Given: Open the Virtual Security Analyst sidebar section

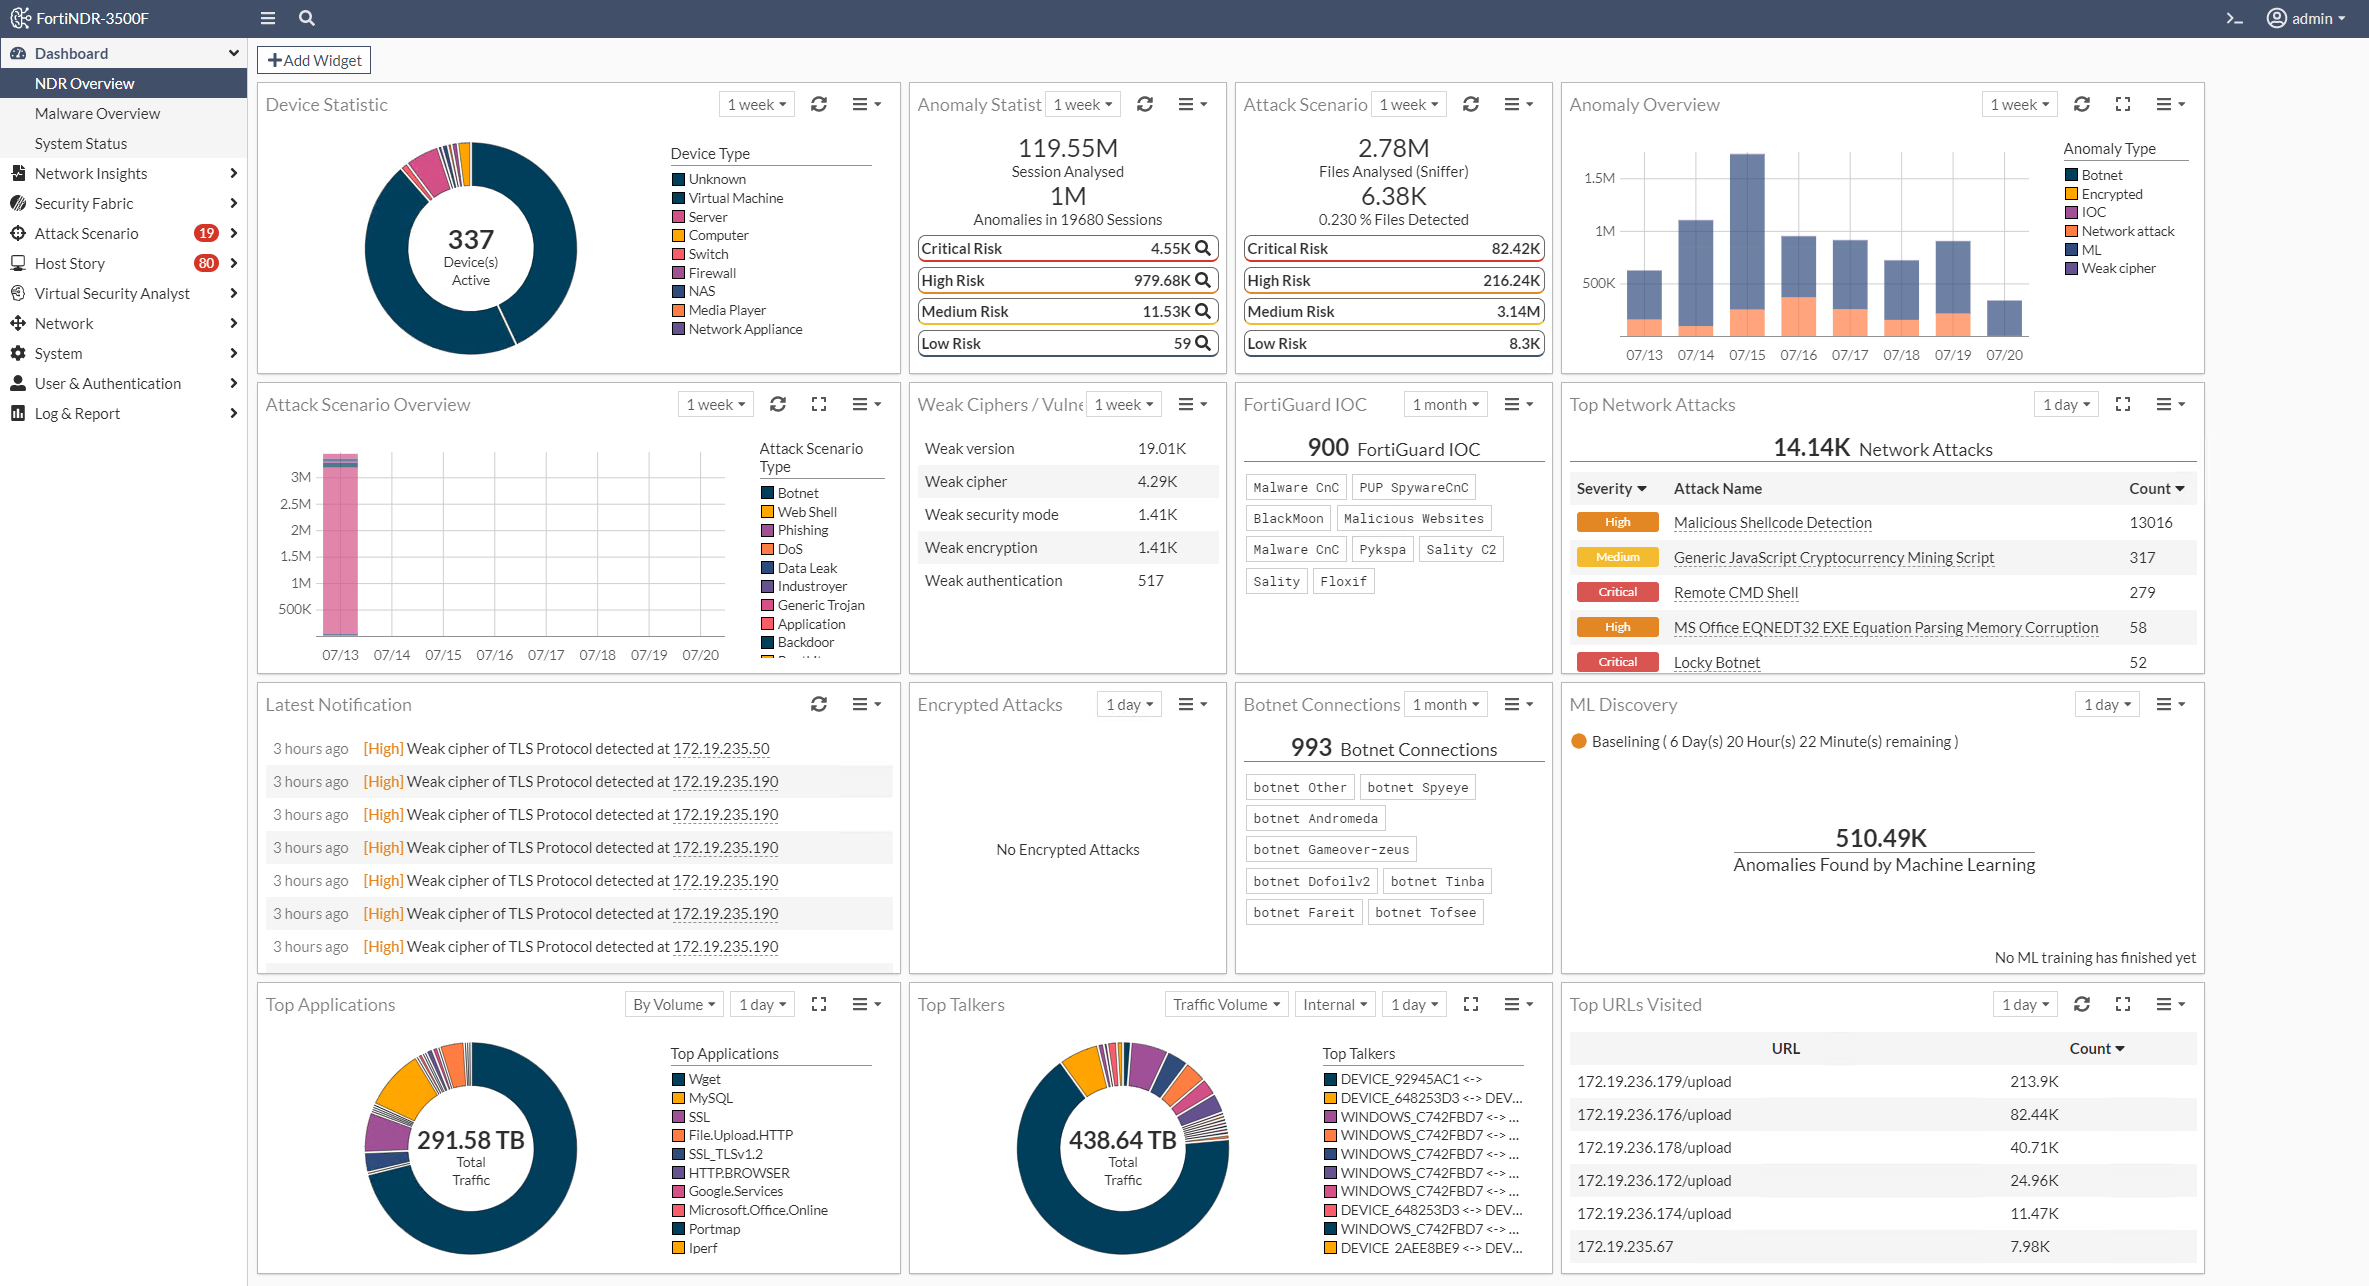Looking at the screenshot, I should pyautogui.click(x=112, y=293).
